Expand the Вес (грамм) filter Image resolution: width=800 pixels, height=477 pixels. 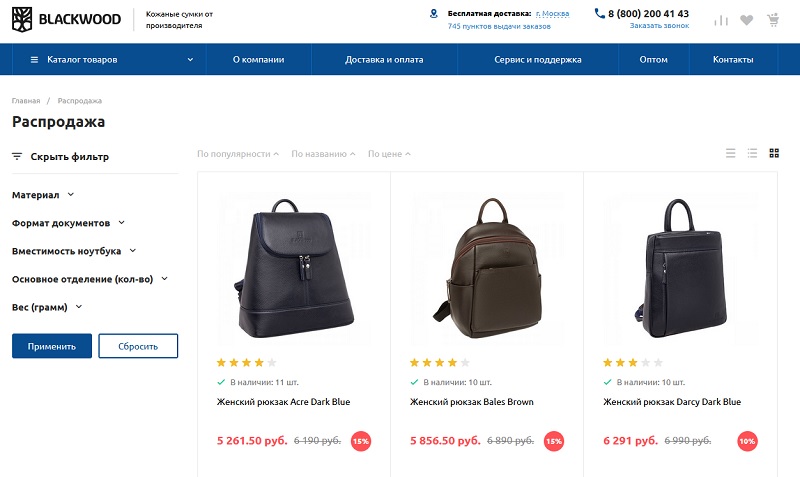[47, 307]
